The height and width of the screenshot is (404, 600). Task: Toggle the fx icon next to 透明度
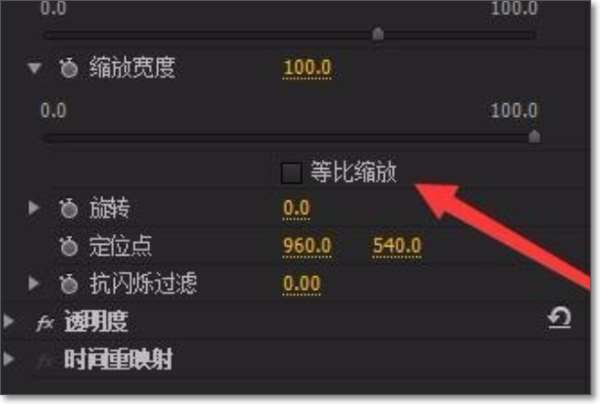point(45,323)
